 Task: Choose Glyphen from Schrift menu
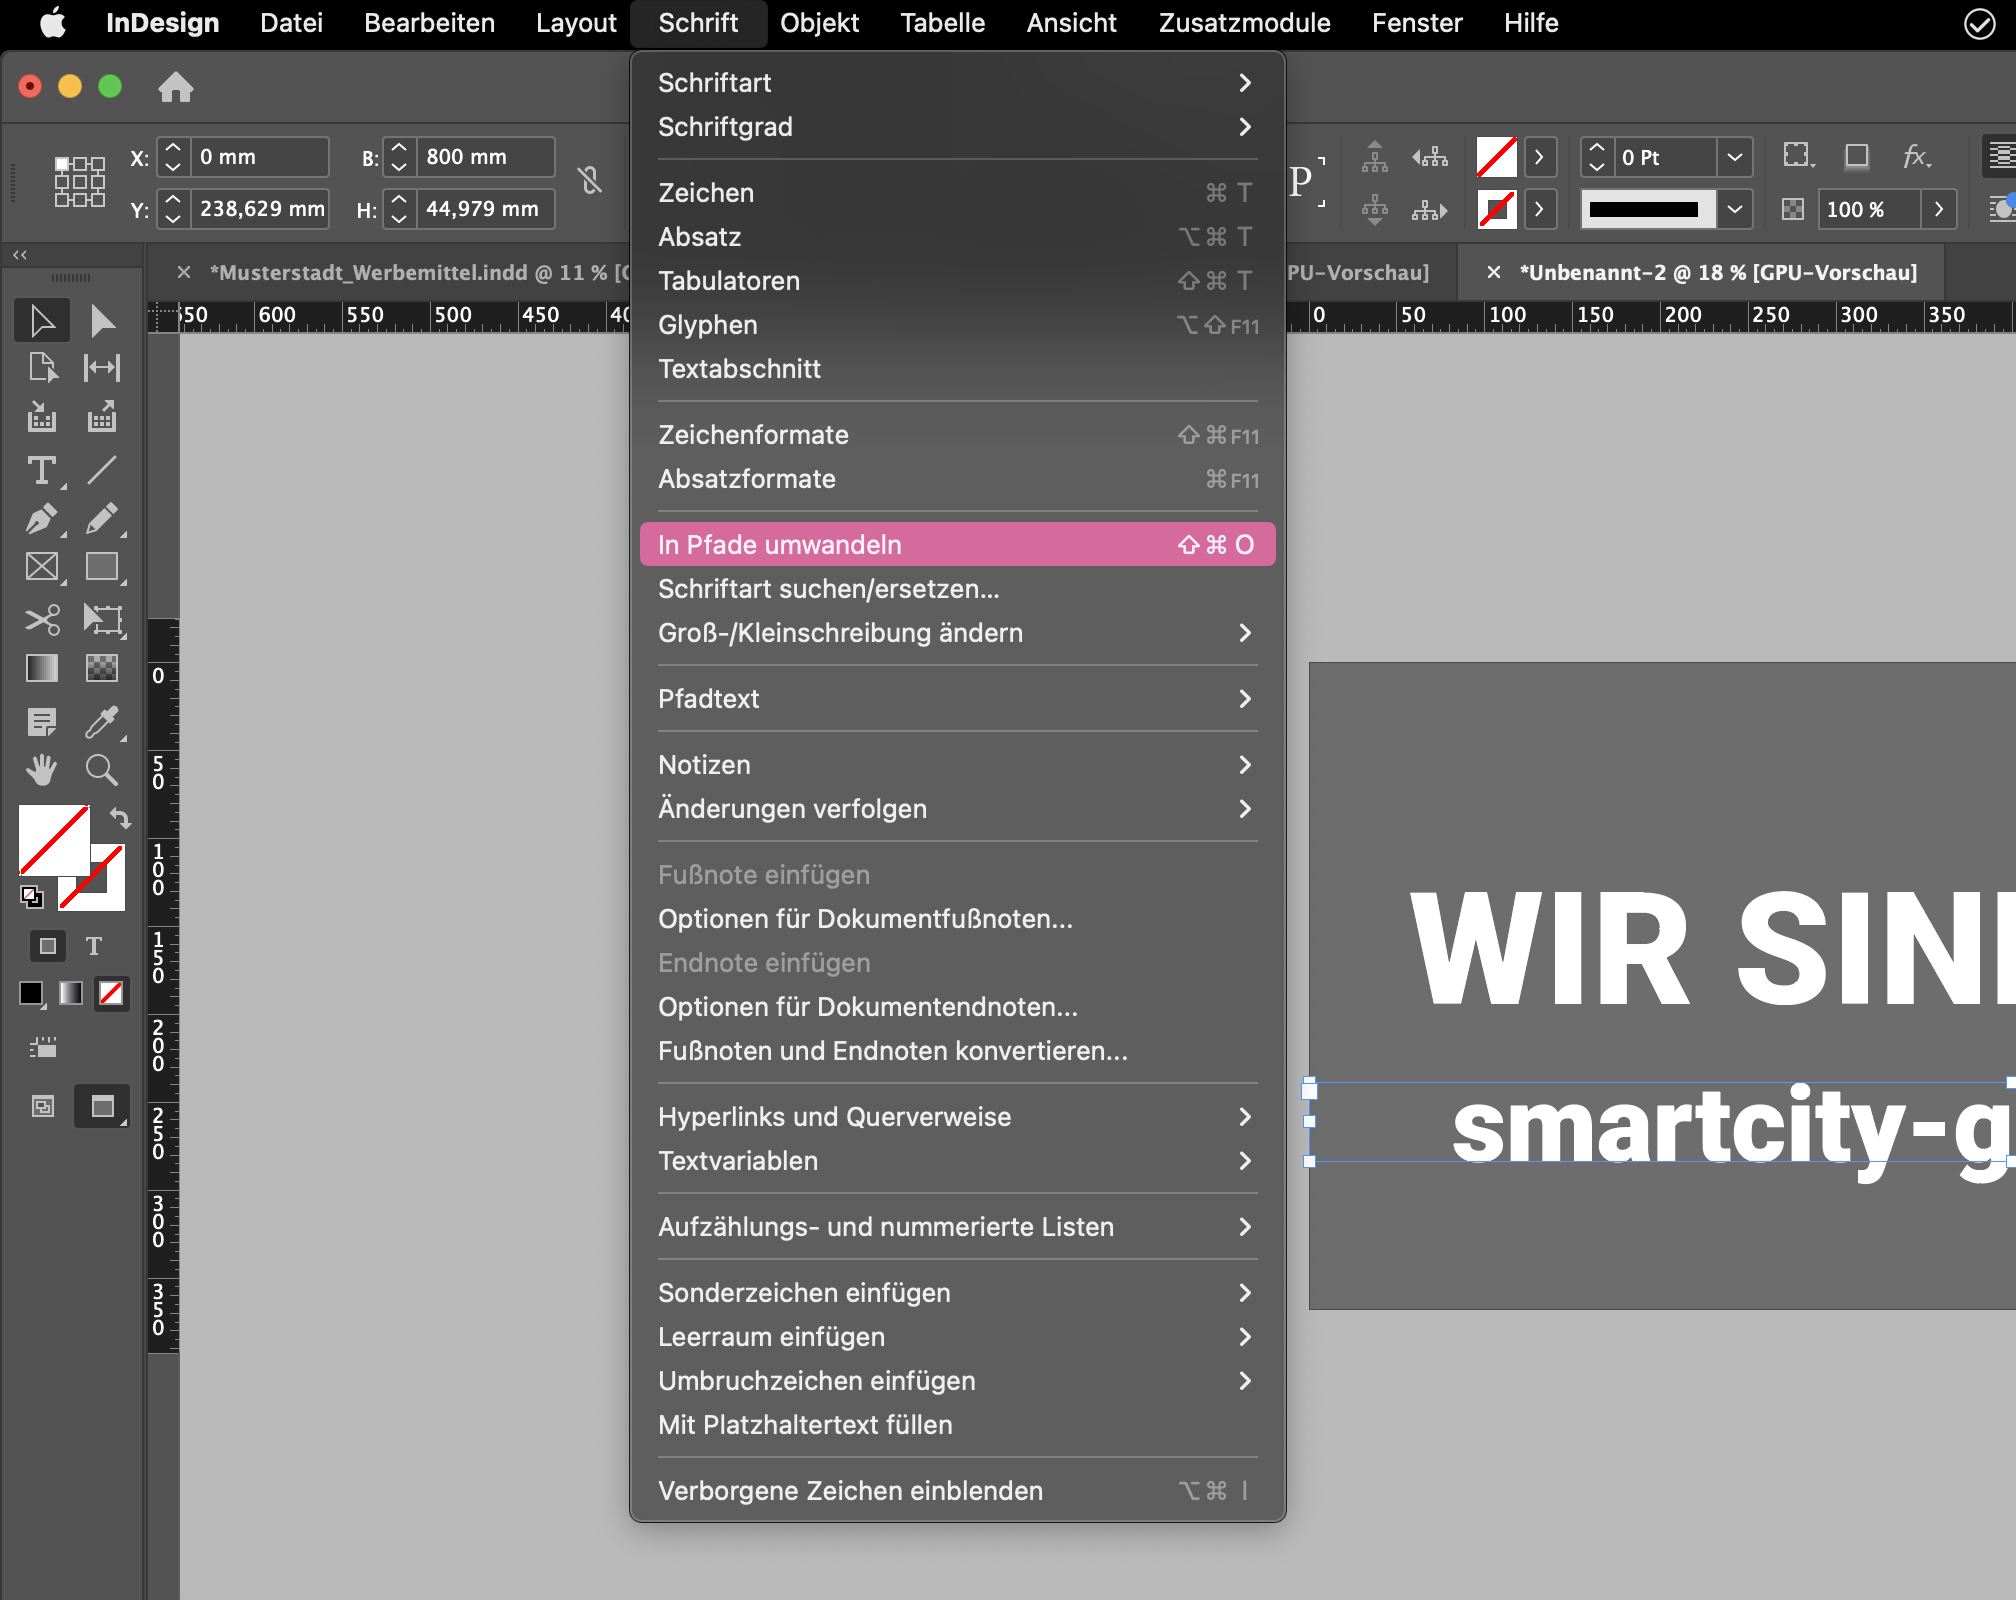[956, 325]
